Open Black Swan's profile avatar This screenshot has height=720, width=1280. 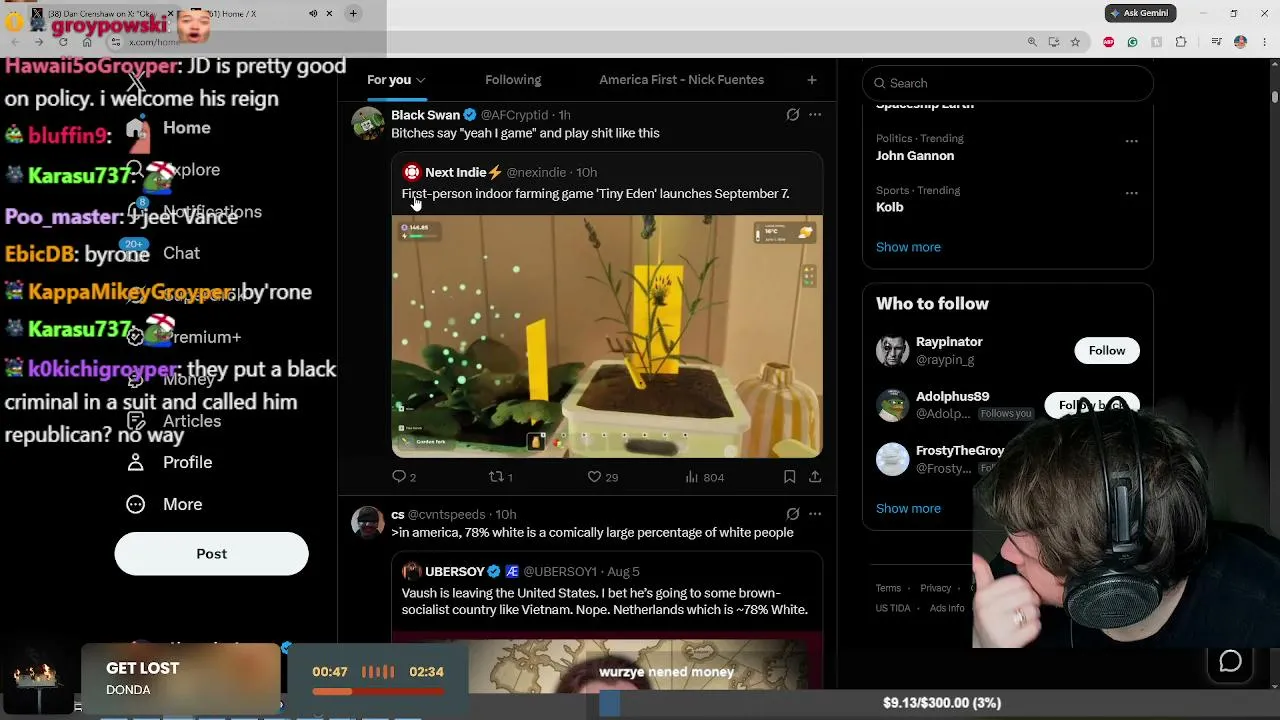click(x=368, y=124)
